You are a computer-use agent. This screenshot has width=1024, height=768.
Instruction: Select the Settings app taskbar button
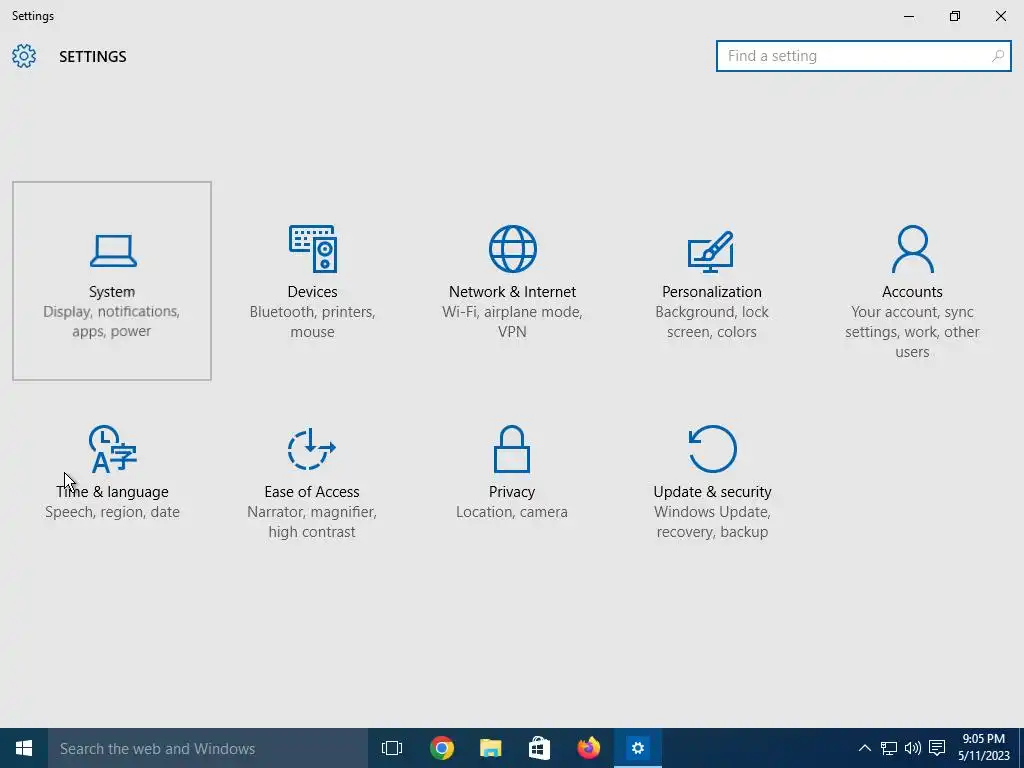(638, 748)
